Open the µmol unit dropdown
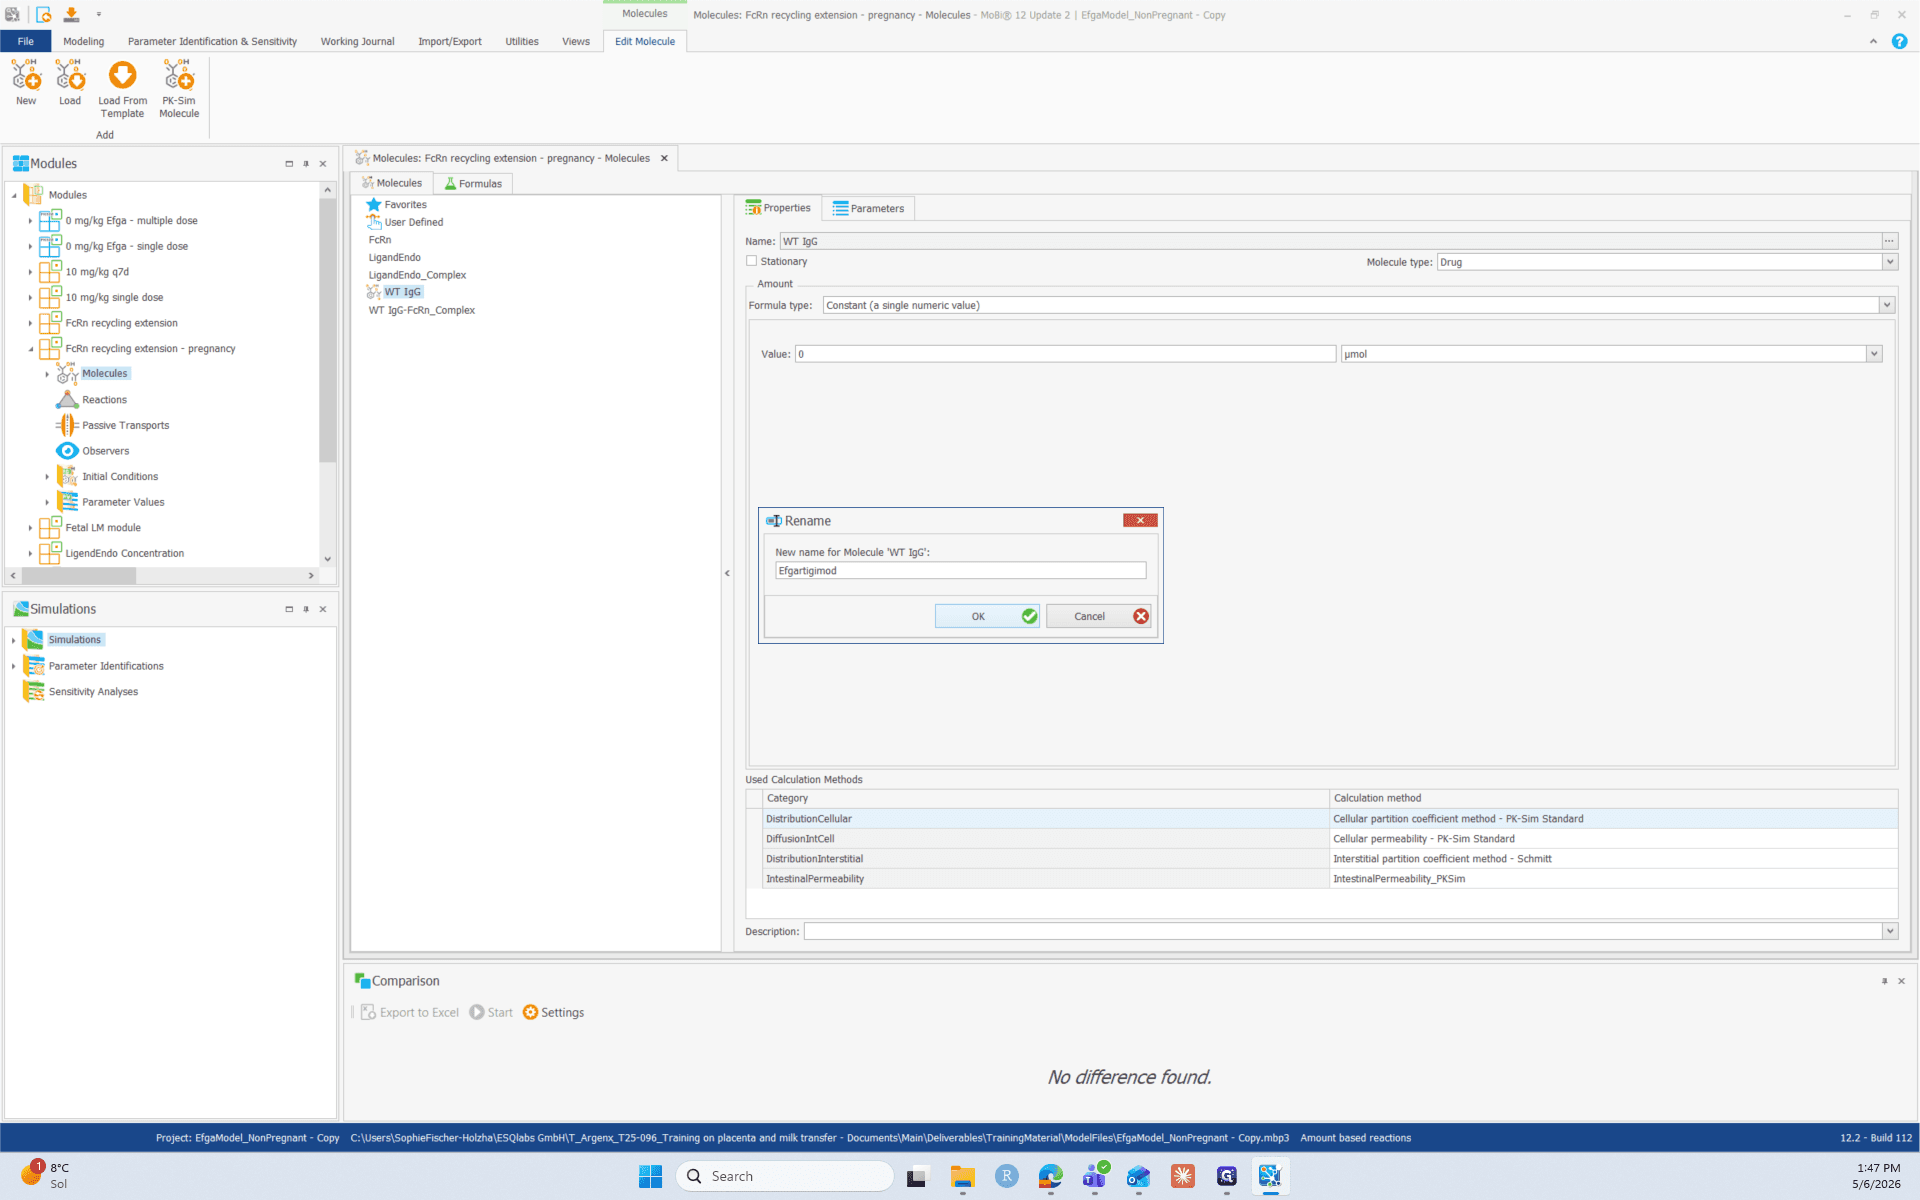This screenshot has width=1920, height=1200. click(1874, 354)
